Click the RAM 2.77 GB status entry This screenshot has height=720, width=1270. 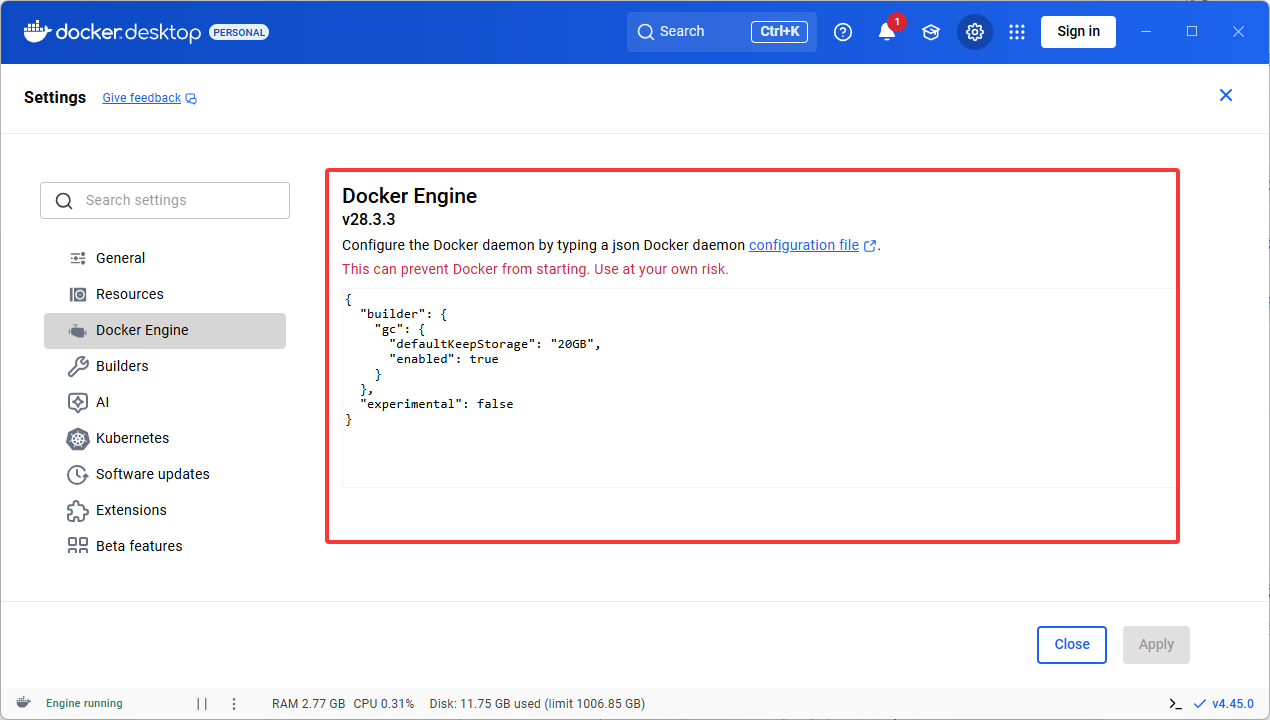coord(309,704)
